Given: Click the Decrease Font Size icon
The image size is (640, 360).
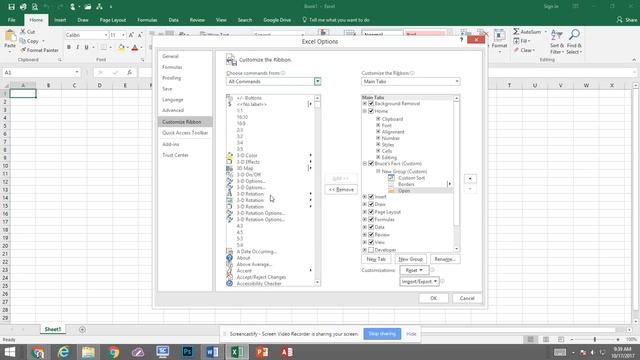Looking at the screenshot, I should 140,36.
